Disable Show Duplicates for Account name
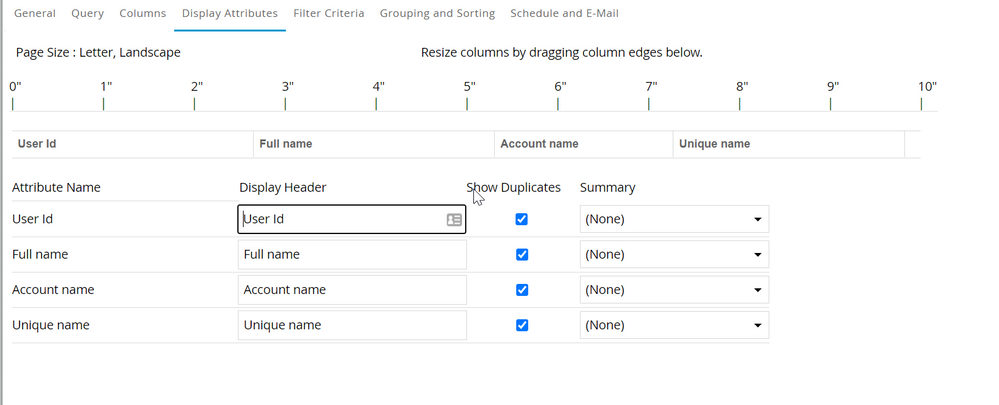Image resolution: width=999 pixels, height=405 pixels. (x=521, y=290)
